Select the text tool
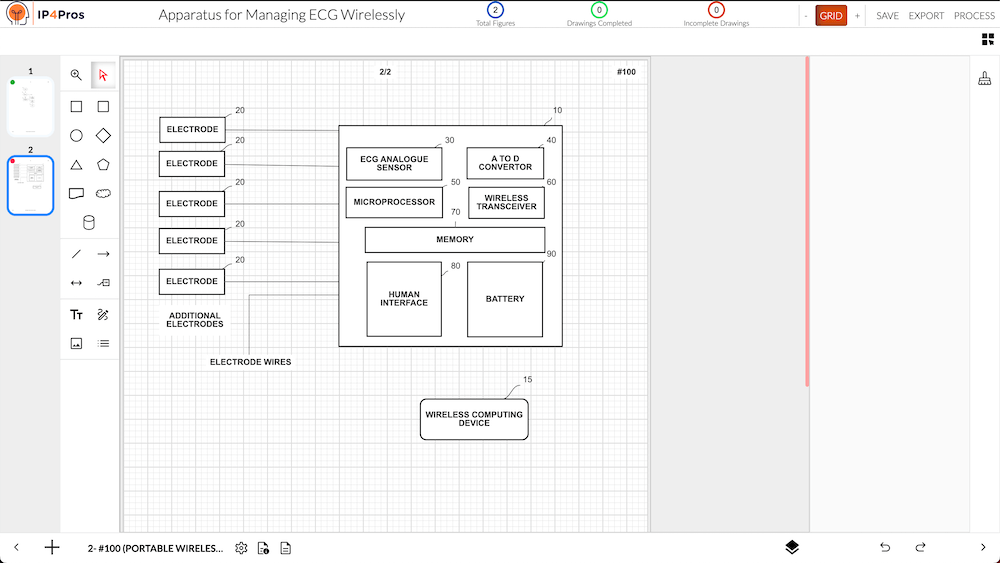 (76, 314)
